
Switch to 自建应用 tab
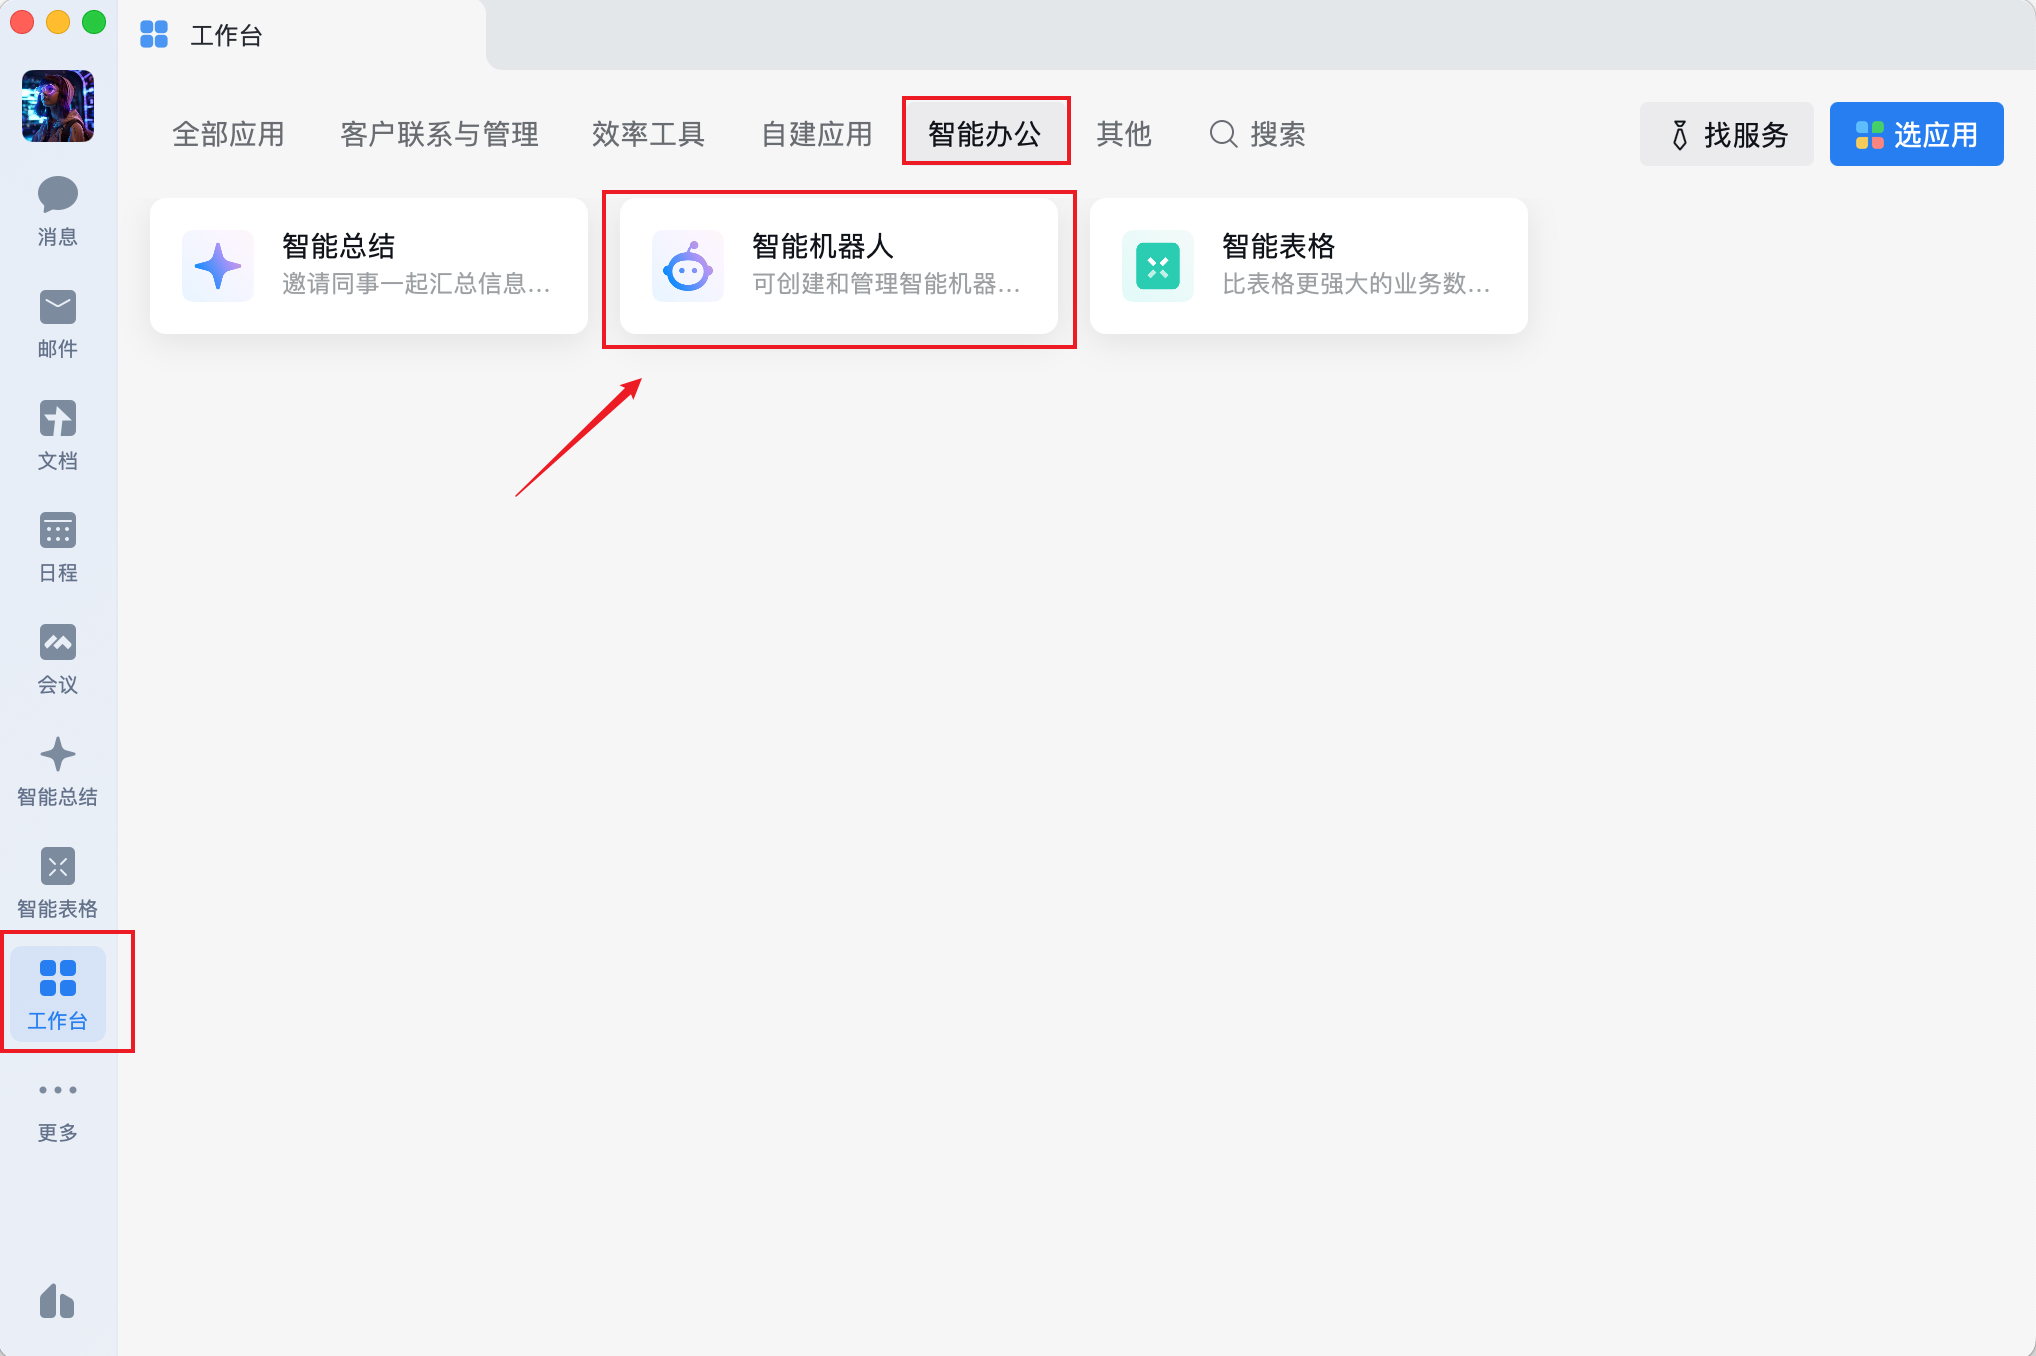(817, 134)
